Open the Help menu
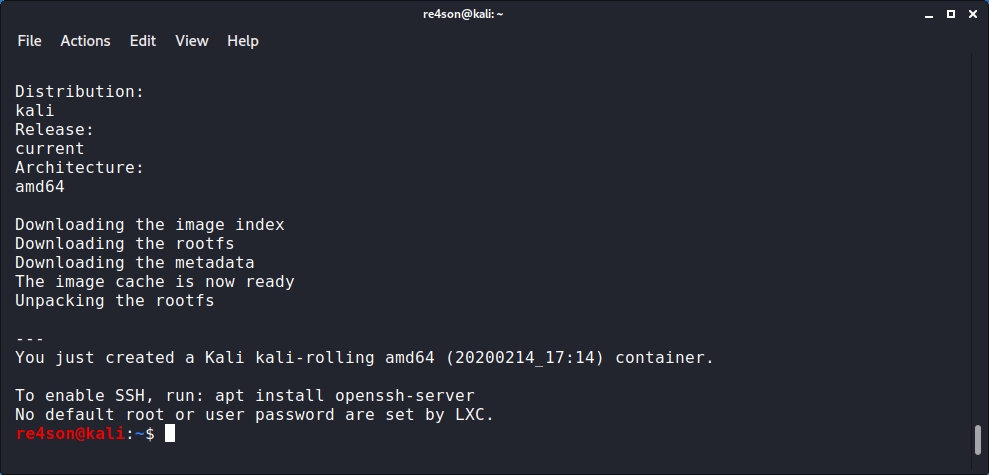This screenshot has height=475, width=989. 243,41
